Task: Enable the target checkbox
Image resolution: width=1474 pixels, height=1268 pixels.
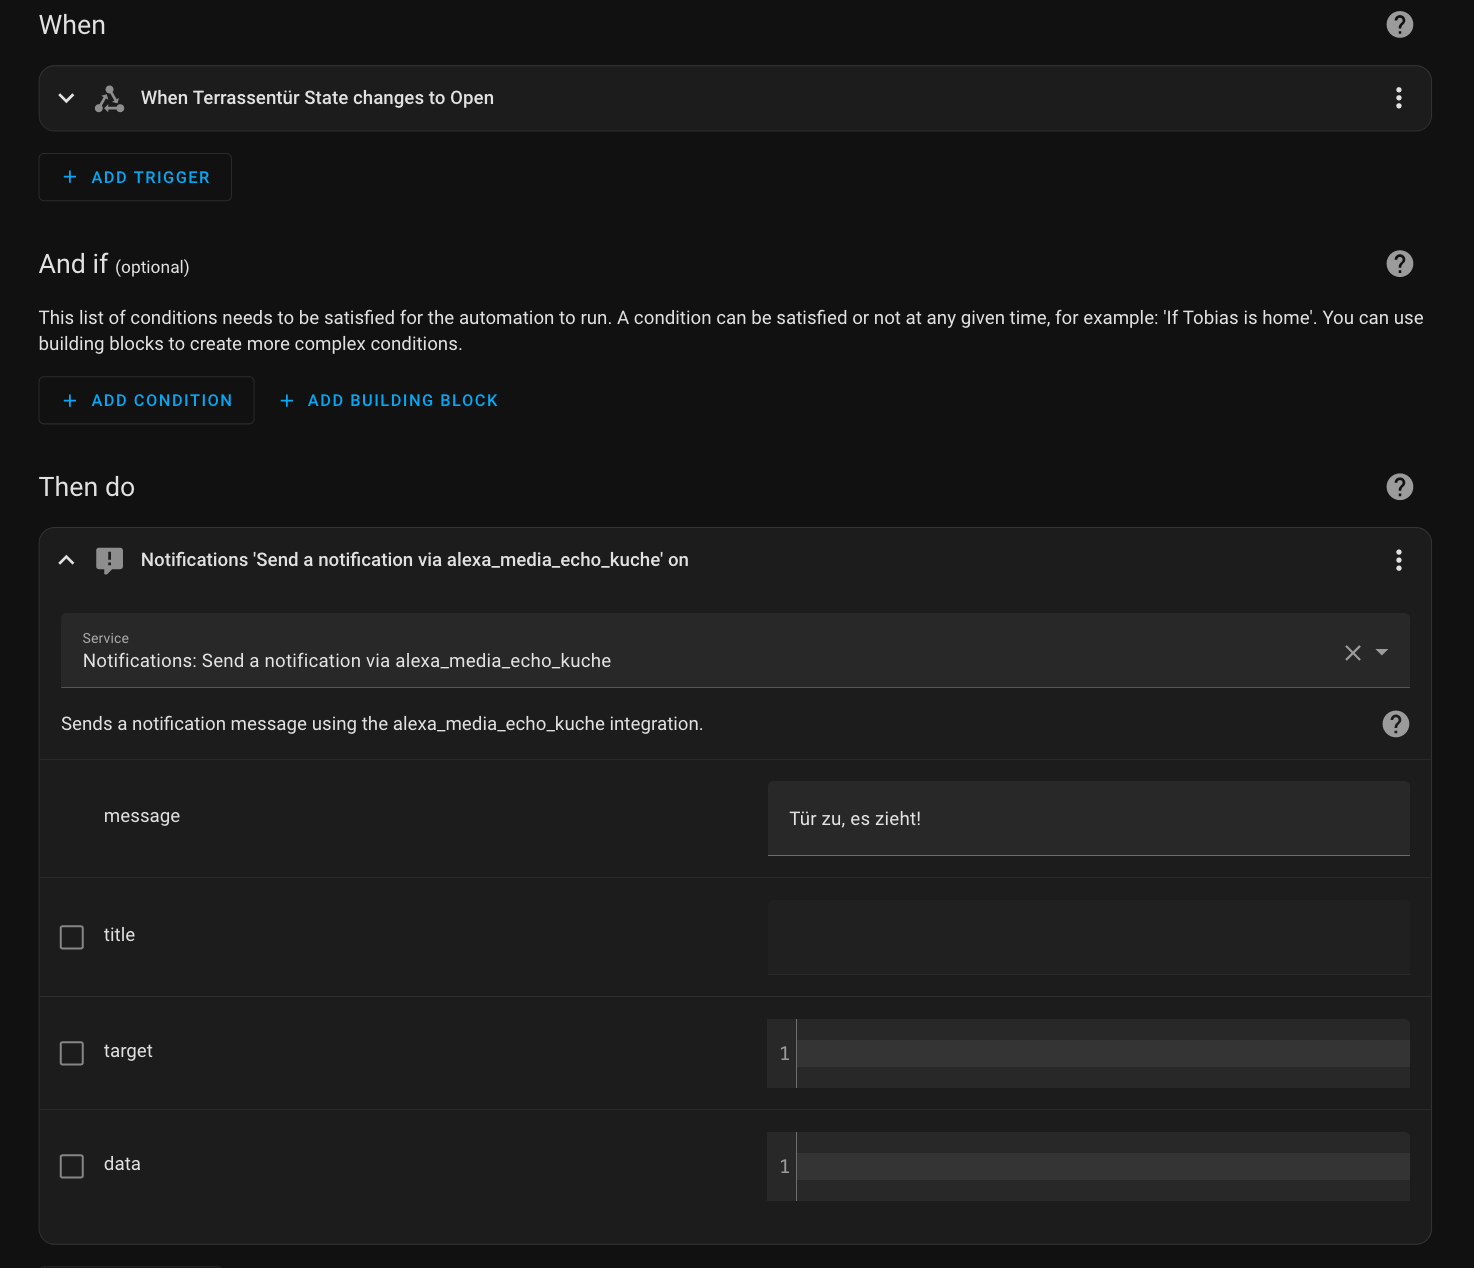Action: point(72,1053)
